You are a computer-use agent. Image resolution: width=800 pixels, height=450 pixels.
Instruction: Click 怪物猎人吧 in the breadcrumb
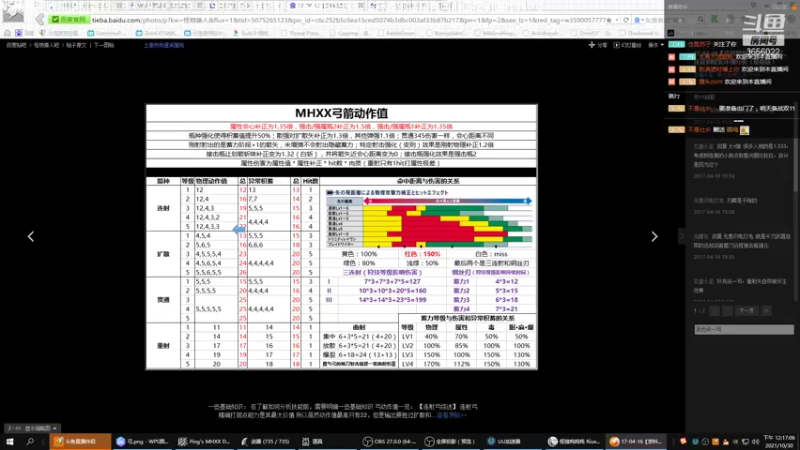click(x=46, y=45)
